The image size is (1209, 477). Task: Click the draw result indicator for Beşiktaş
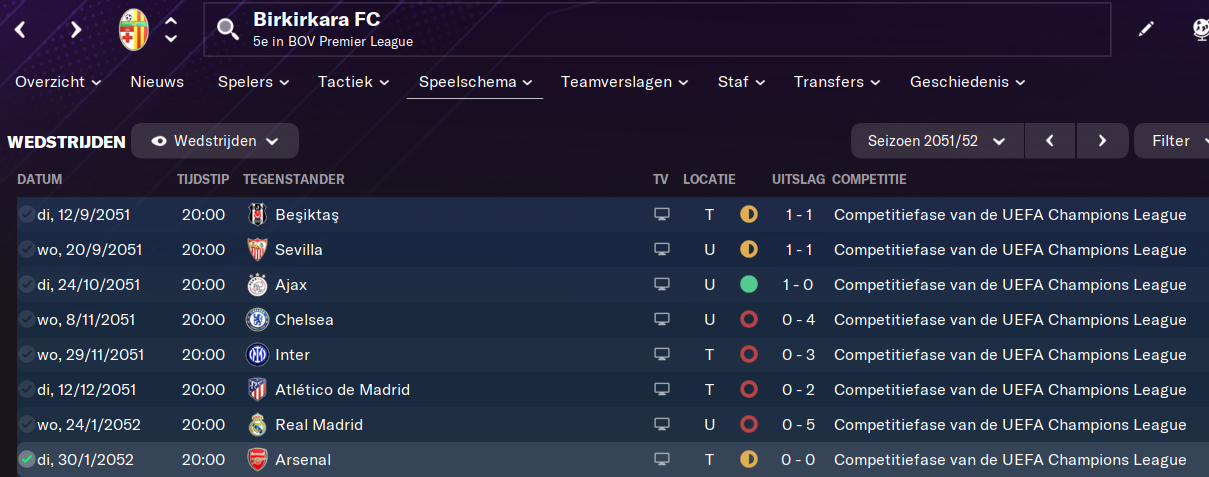[x=748, y=214]
